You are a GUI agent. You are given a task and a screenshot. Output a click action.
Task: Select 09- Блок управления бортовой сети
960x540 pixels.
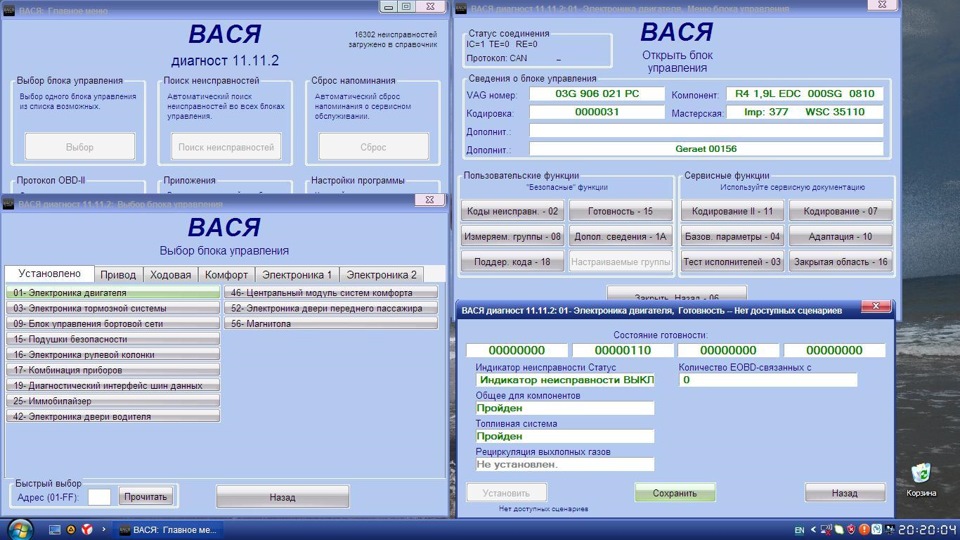[x=113, y=323]
